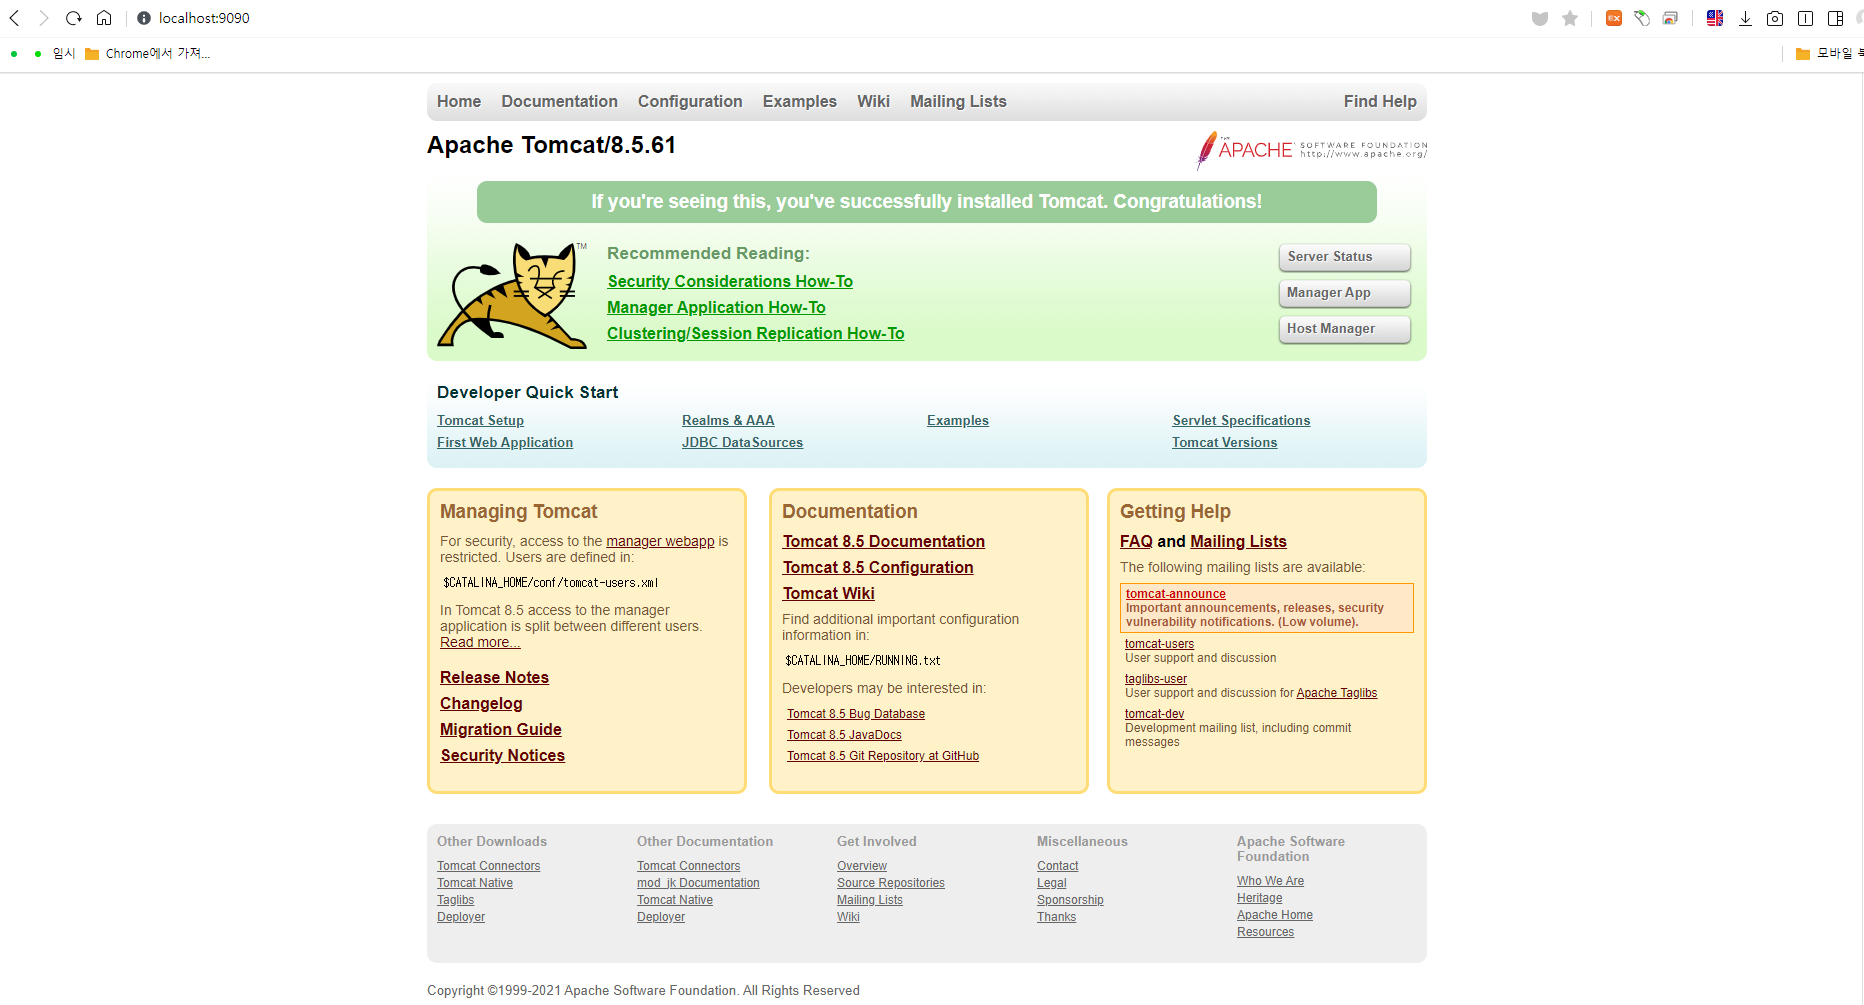Open Tomcat 8.5 Git Repository at GitHub
Image resolution: width=1864 pixels, height=1005 pixels.
[883, 756]
